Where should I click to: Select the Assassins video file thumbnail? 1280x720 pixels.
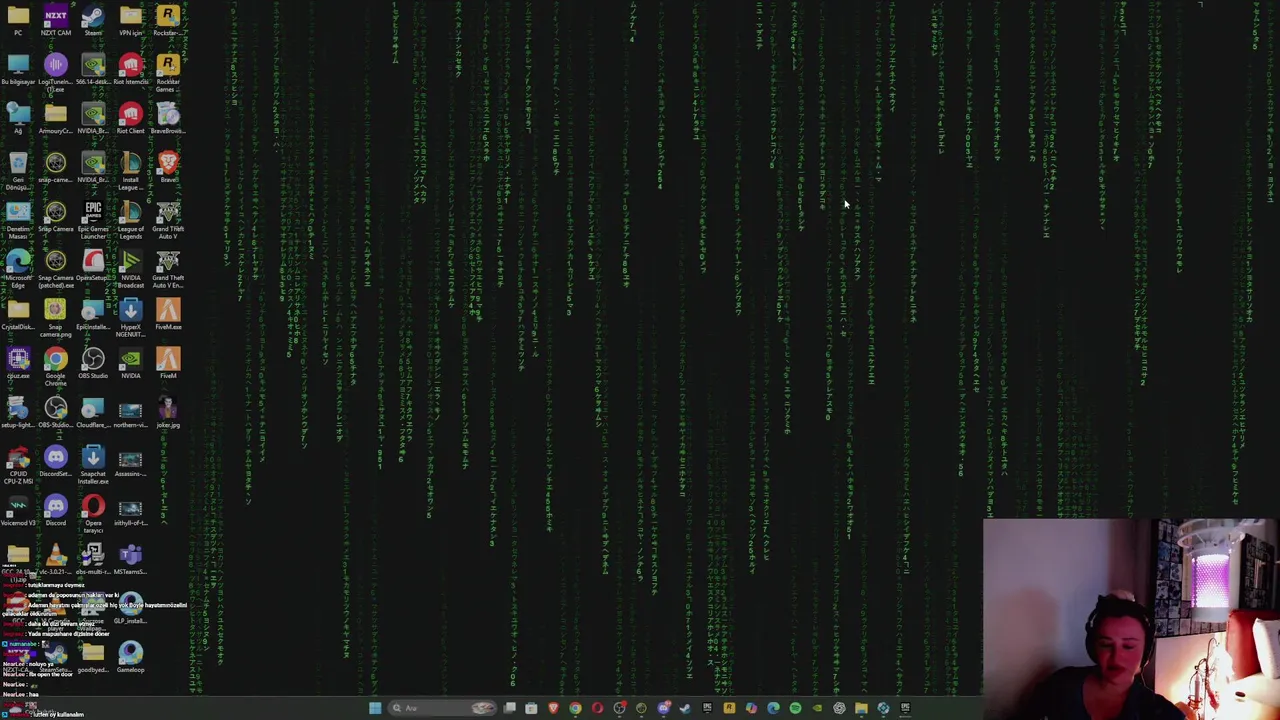pyautogui.click(x=130, y=461)
